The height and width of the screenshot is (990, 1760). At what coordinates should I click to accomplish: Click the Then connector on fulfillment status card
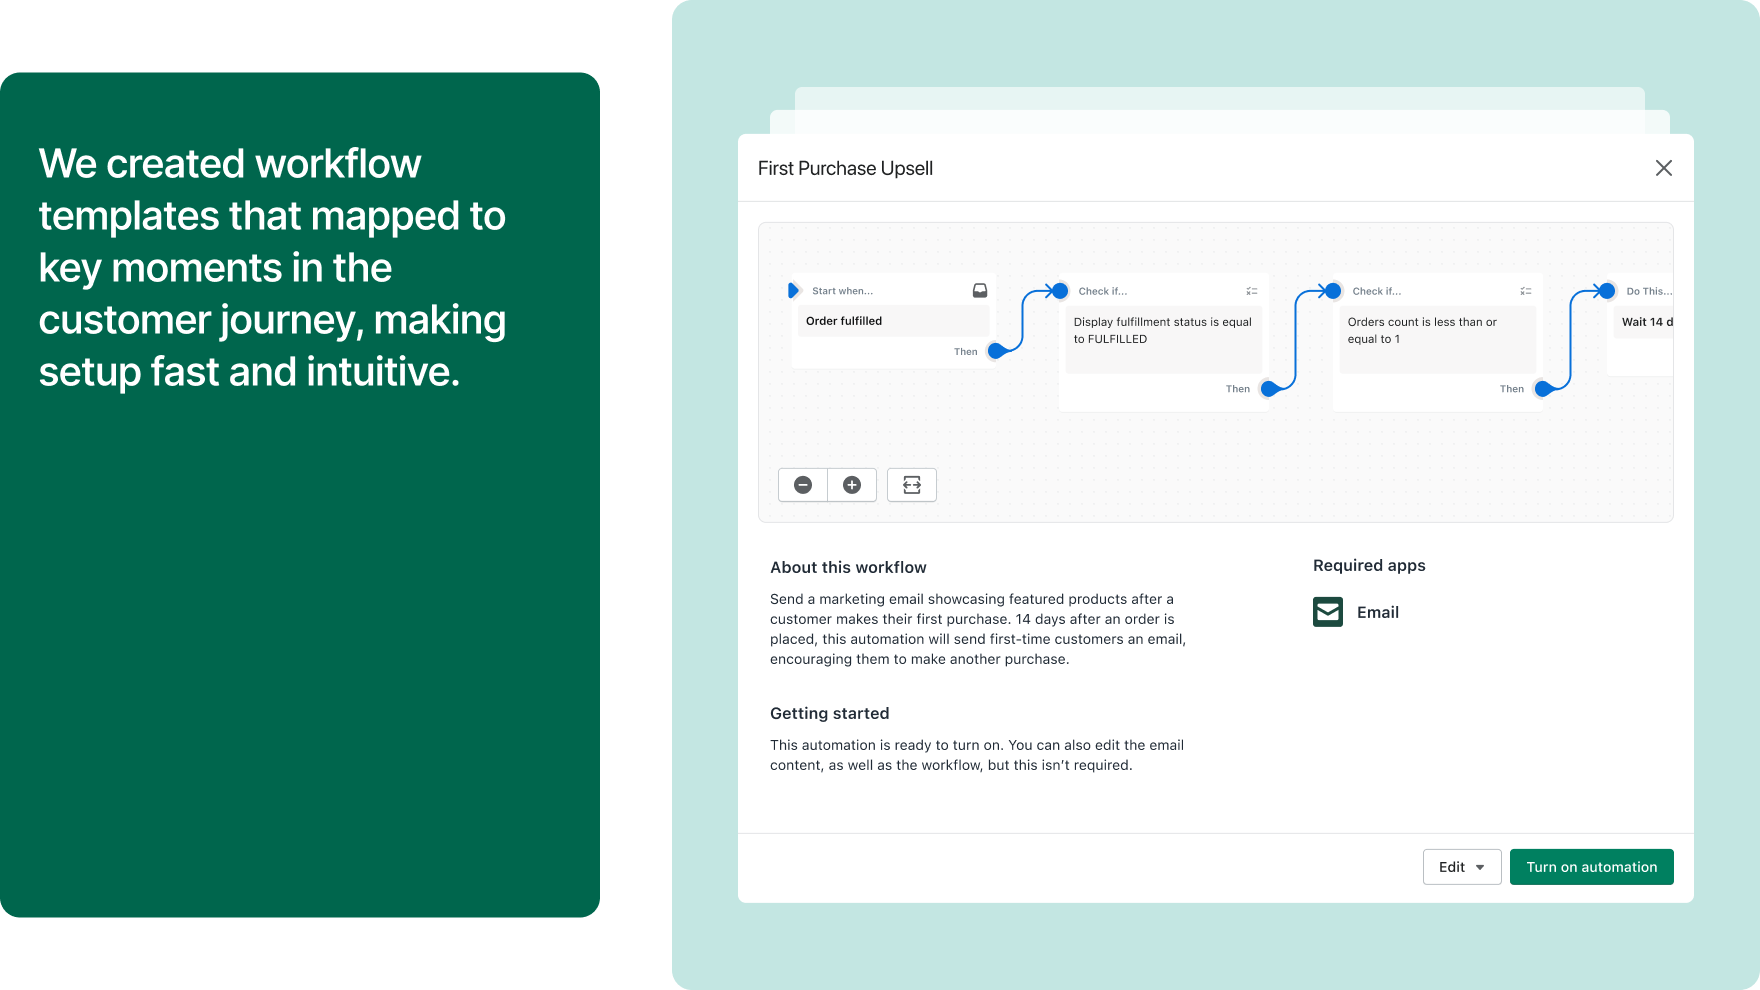[x=1269, y=389]
